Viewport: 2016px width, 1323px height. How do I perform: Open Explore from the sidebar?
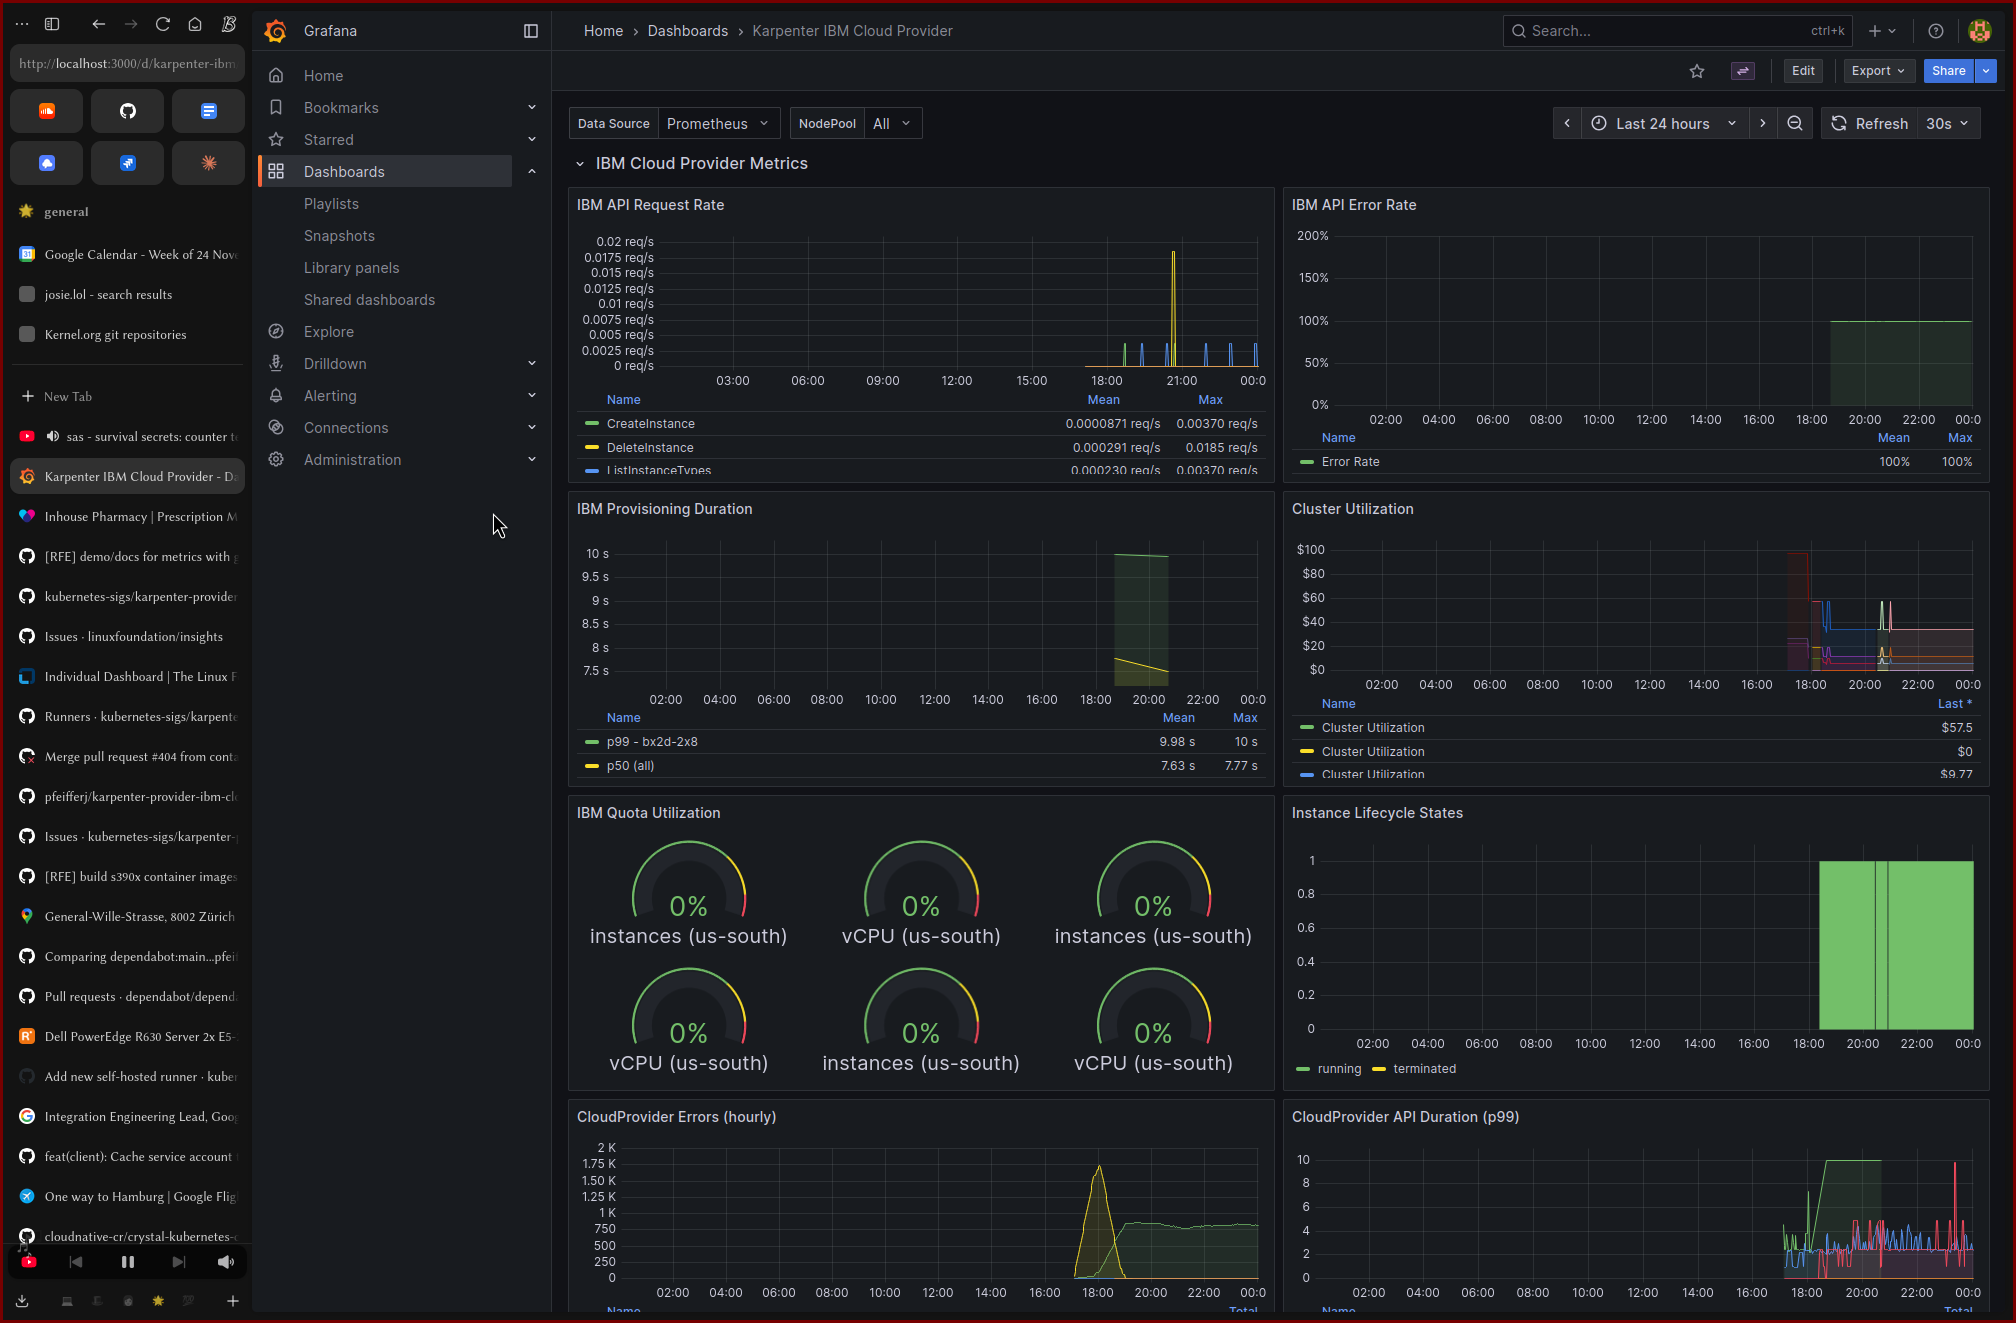(x=328, y=332)
